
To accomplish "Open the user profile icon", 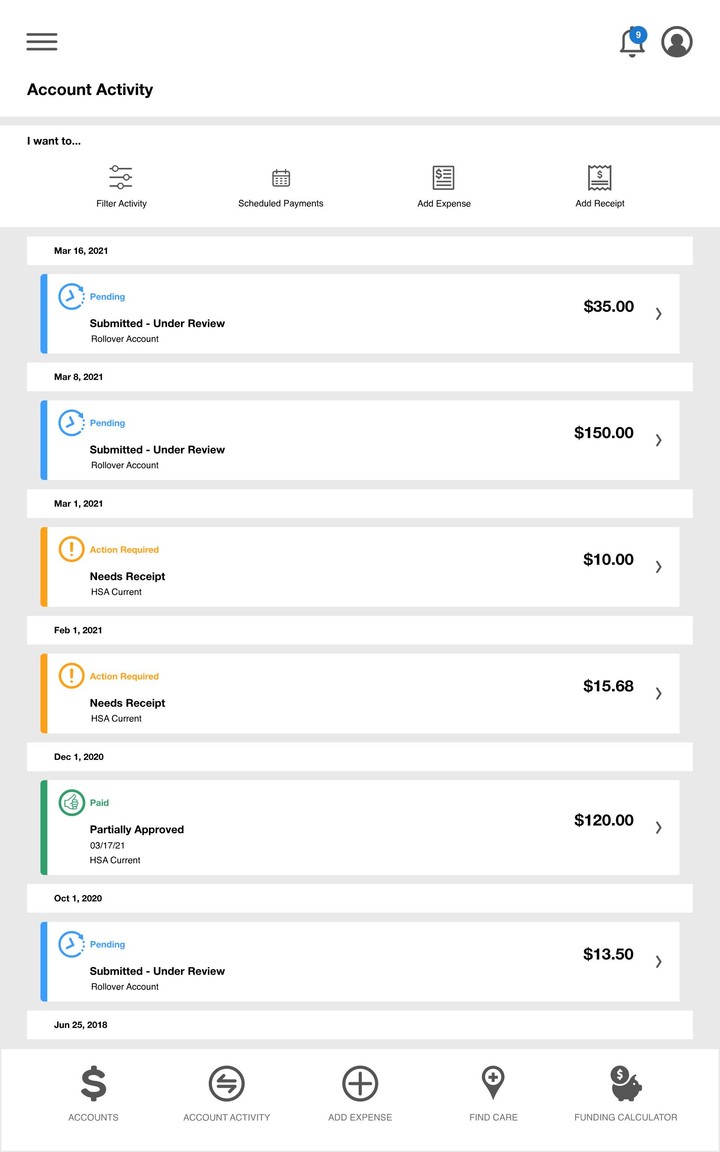I will coord(677,42).
